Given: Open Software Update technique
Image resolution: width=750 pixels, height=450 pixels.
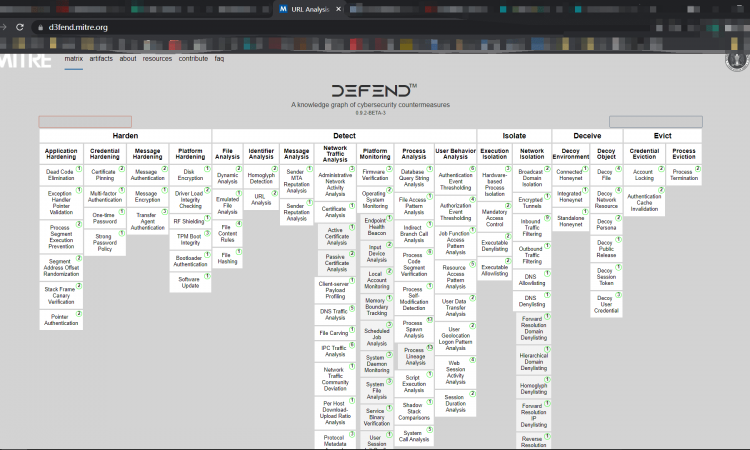Looking at the screenshot, I should (190, 282).
